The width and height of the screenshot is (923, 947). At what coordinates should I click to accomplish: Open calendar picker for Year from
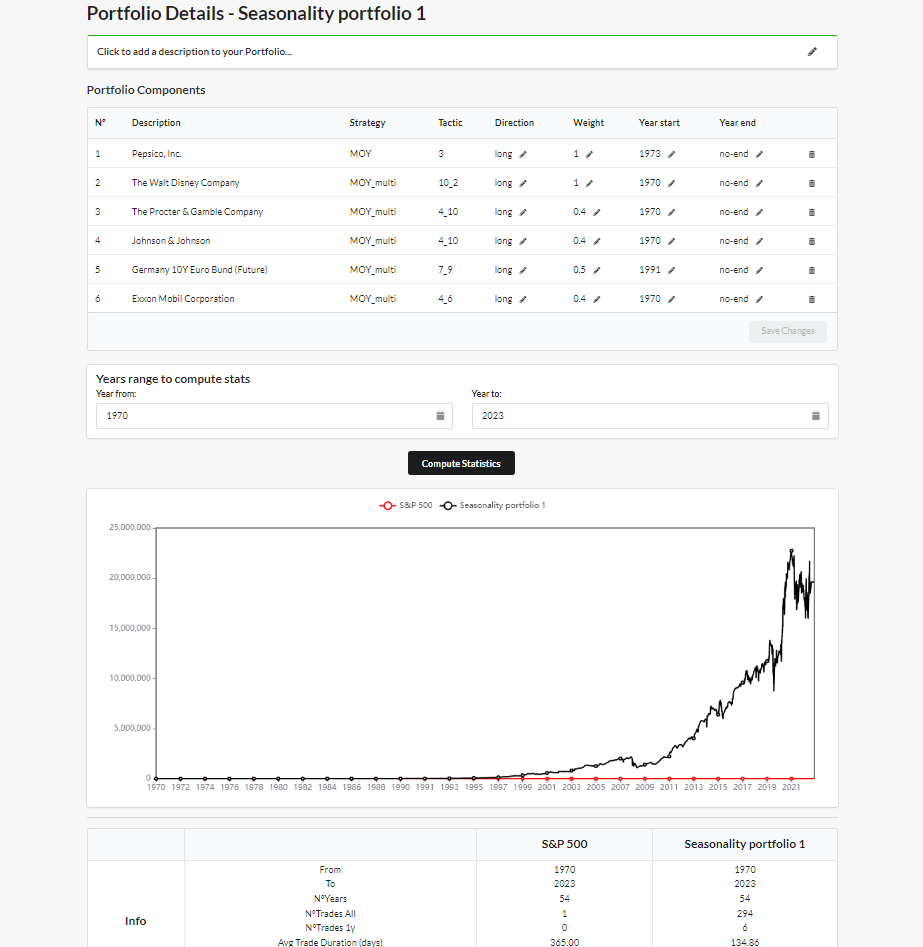click(440, 416)
